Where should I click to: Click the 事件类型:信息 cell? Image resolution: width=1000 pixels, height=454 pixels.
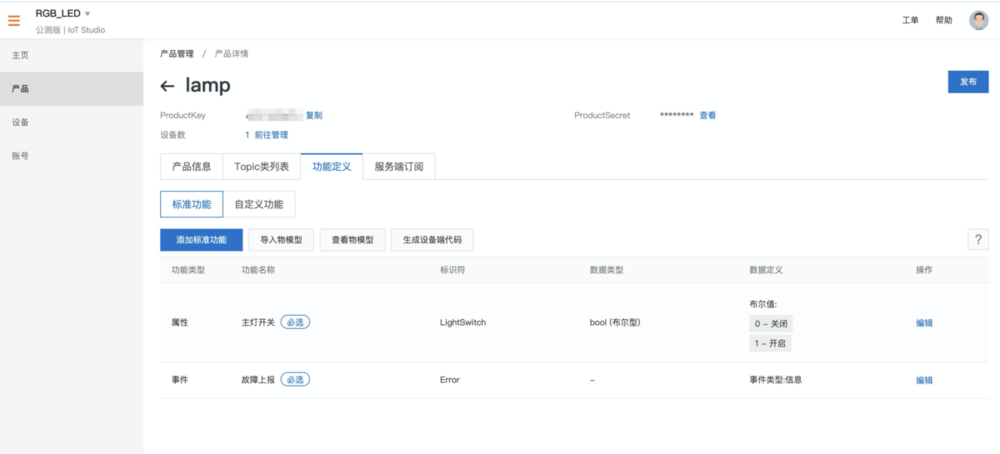(776, 379)
